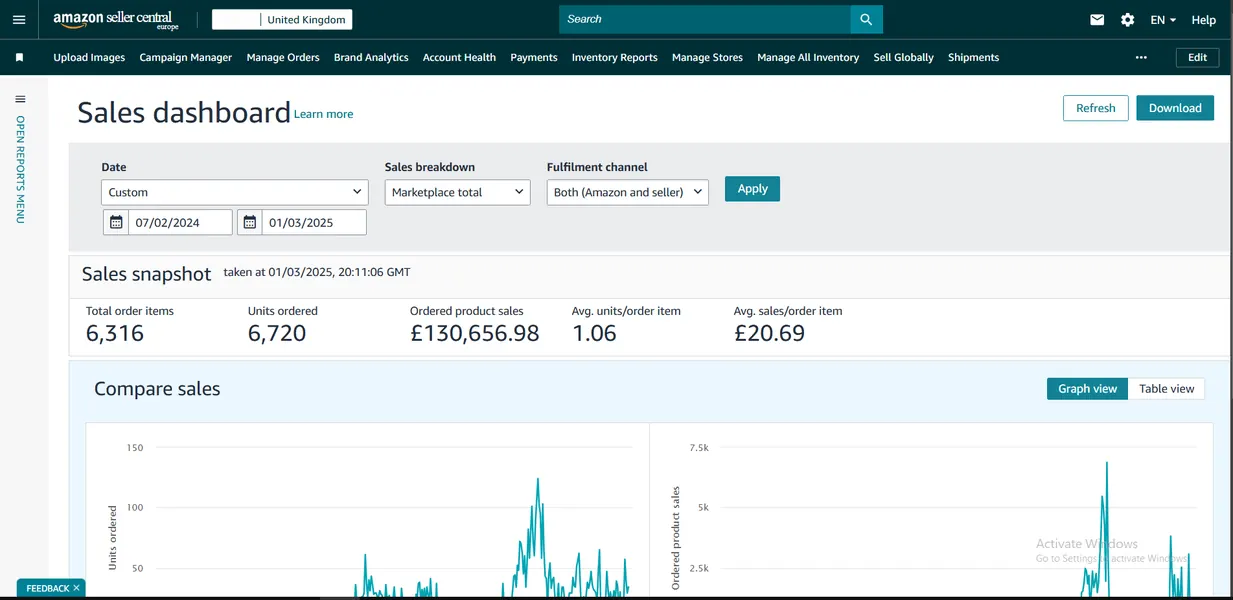This screenshot has height=600, width=1233.
Task: Open the Fulfilment channel dropdown
Action: pyautogui.click(x=628, y=192)
